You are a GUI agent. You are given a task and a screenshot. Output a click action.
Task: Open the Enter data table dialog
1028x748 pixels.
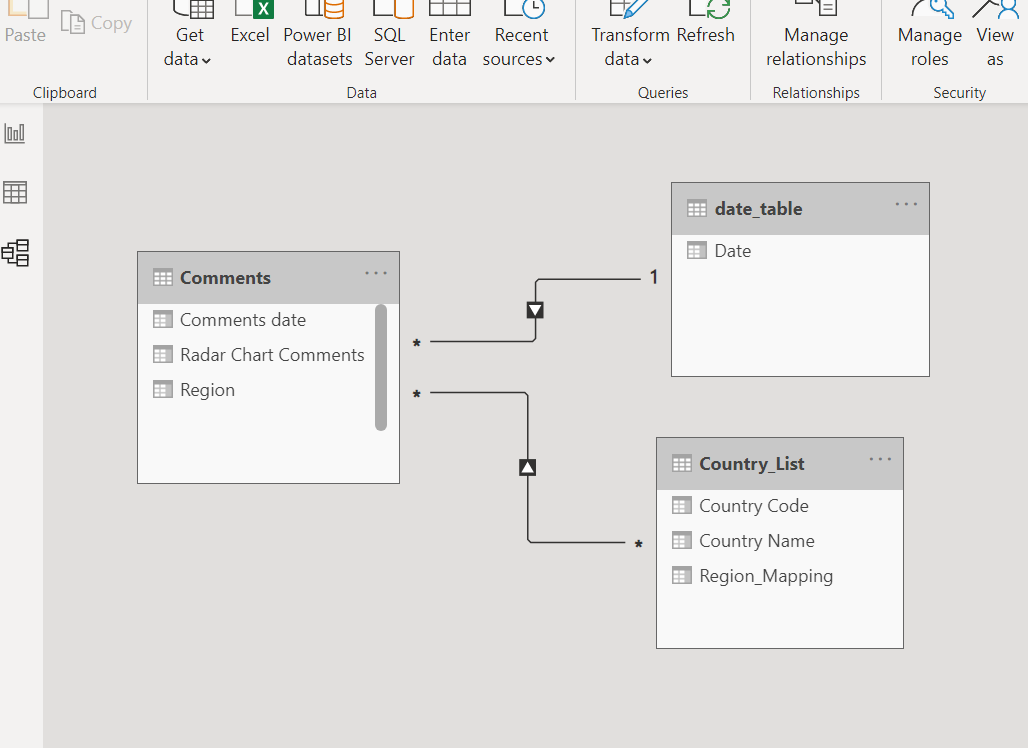coord(450,36)
